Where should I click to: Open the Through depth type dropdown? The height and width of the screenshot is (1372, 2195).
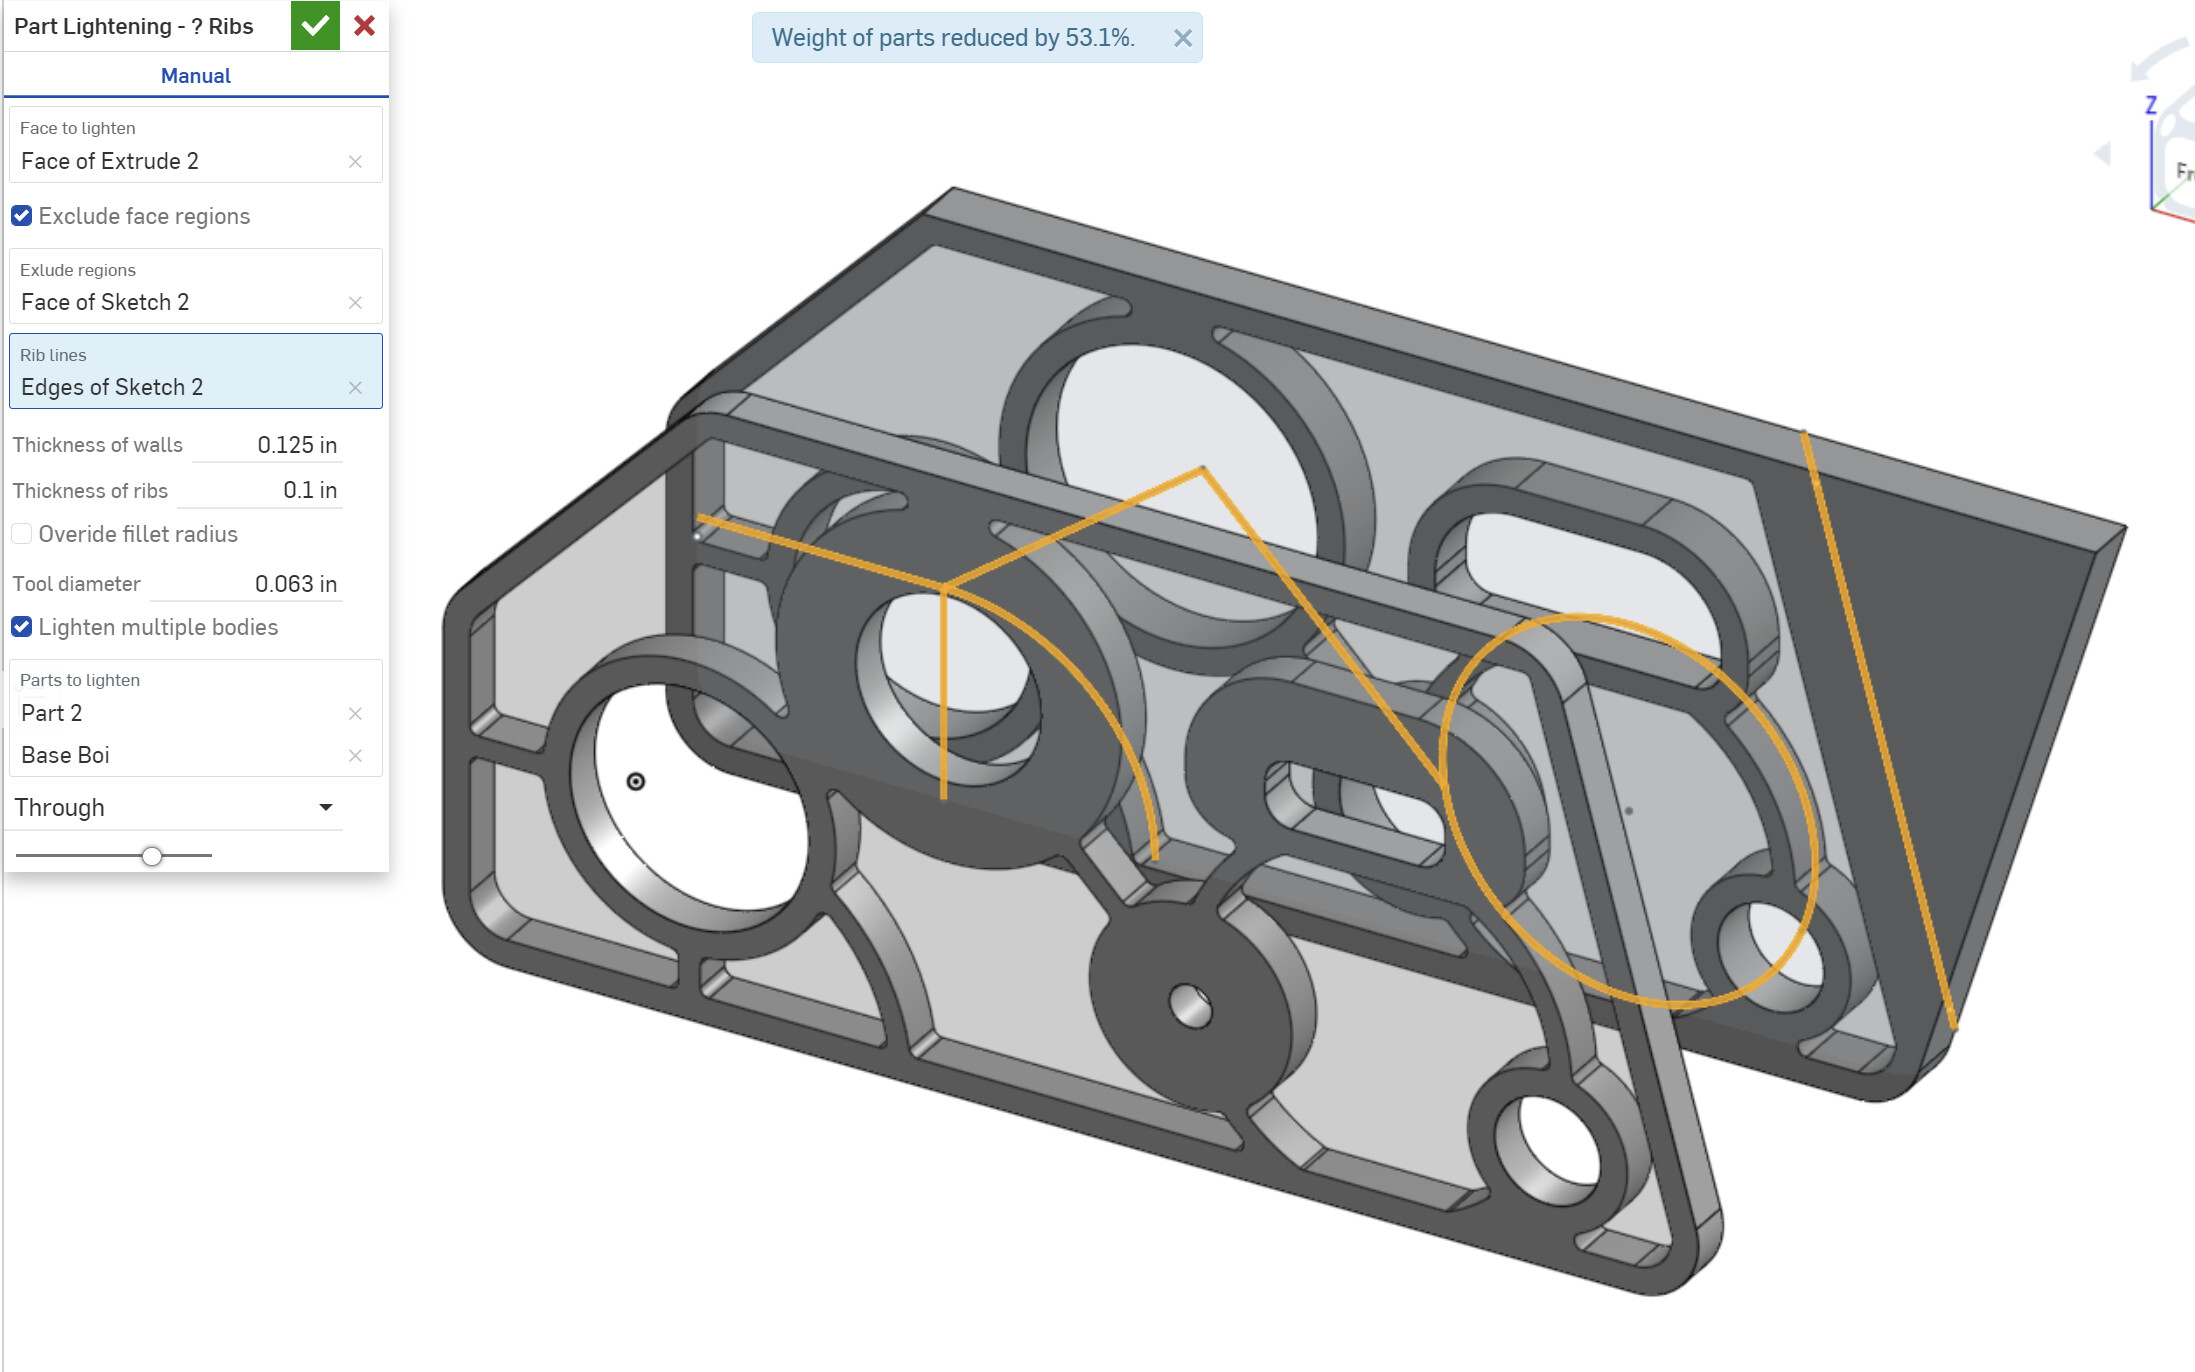[175, 807]
